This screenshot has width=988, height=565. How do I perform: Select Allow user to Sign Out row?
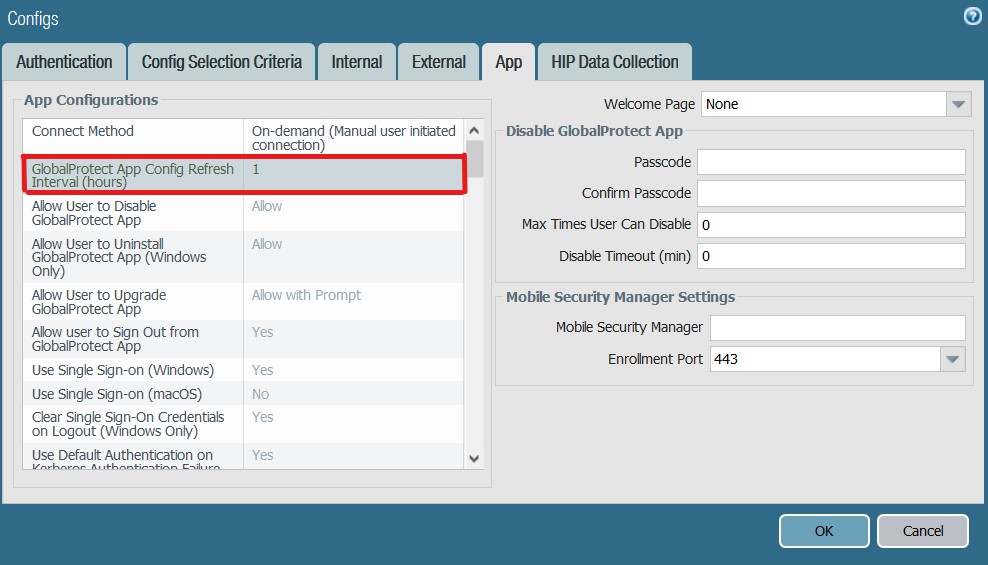tap(244, 339)
